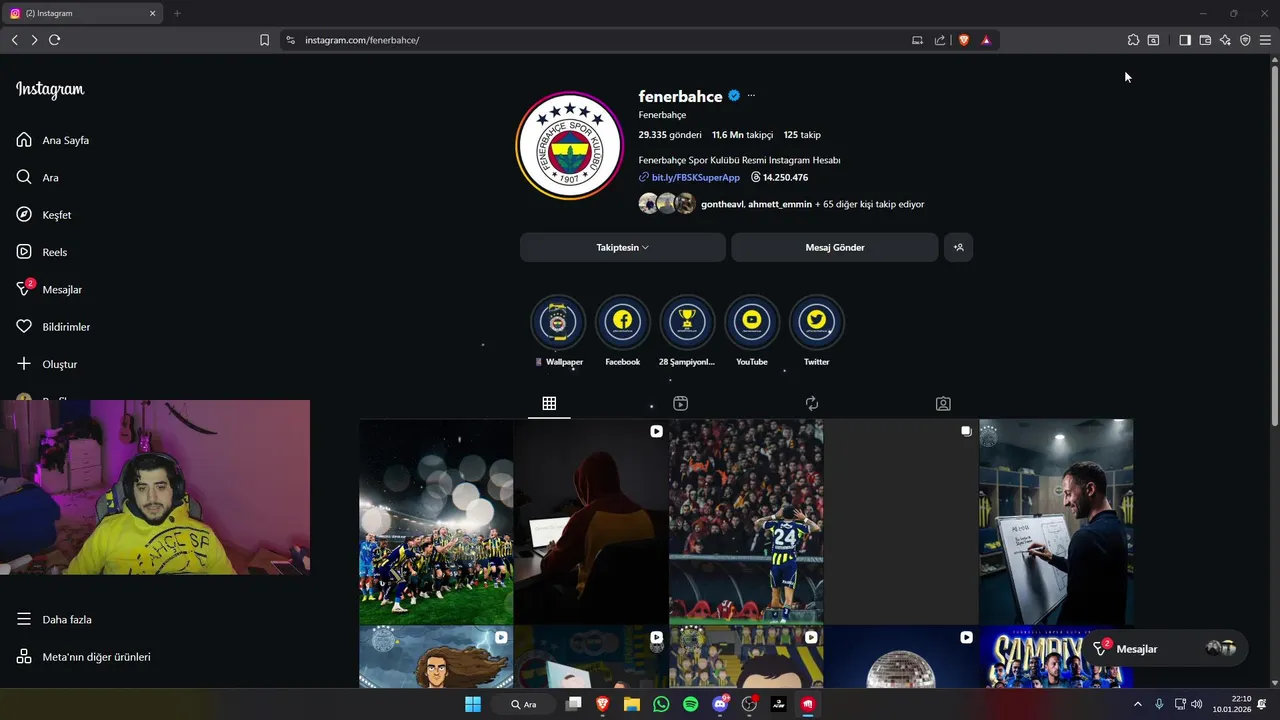
Task: Click the Oluştur plus icon
Action: click(x=24, y=364)
